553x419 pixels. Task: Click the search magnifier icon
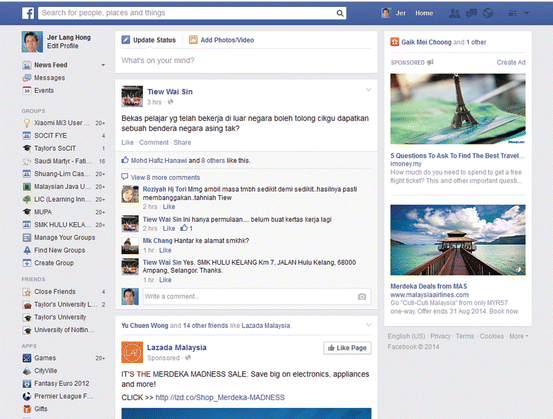click(340, 13)
